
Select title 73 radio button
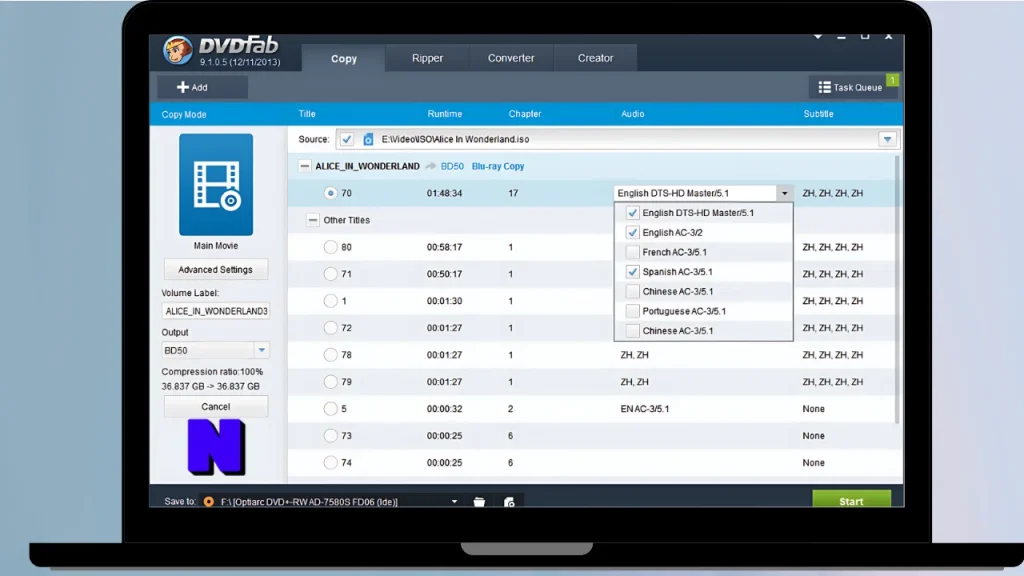[x=330, y=436]
